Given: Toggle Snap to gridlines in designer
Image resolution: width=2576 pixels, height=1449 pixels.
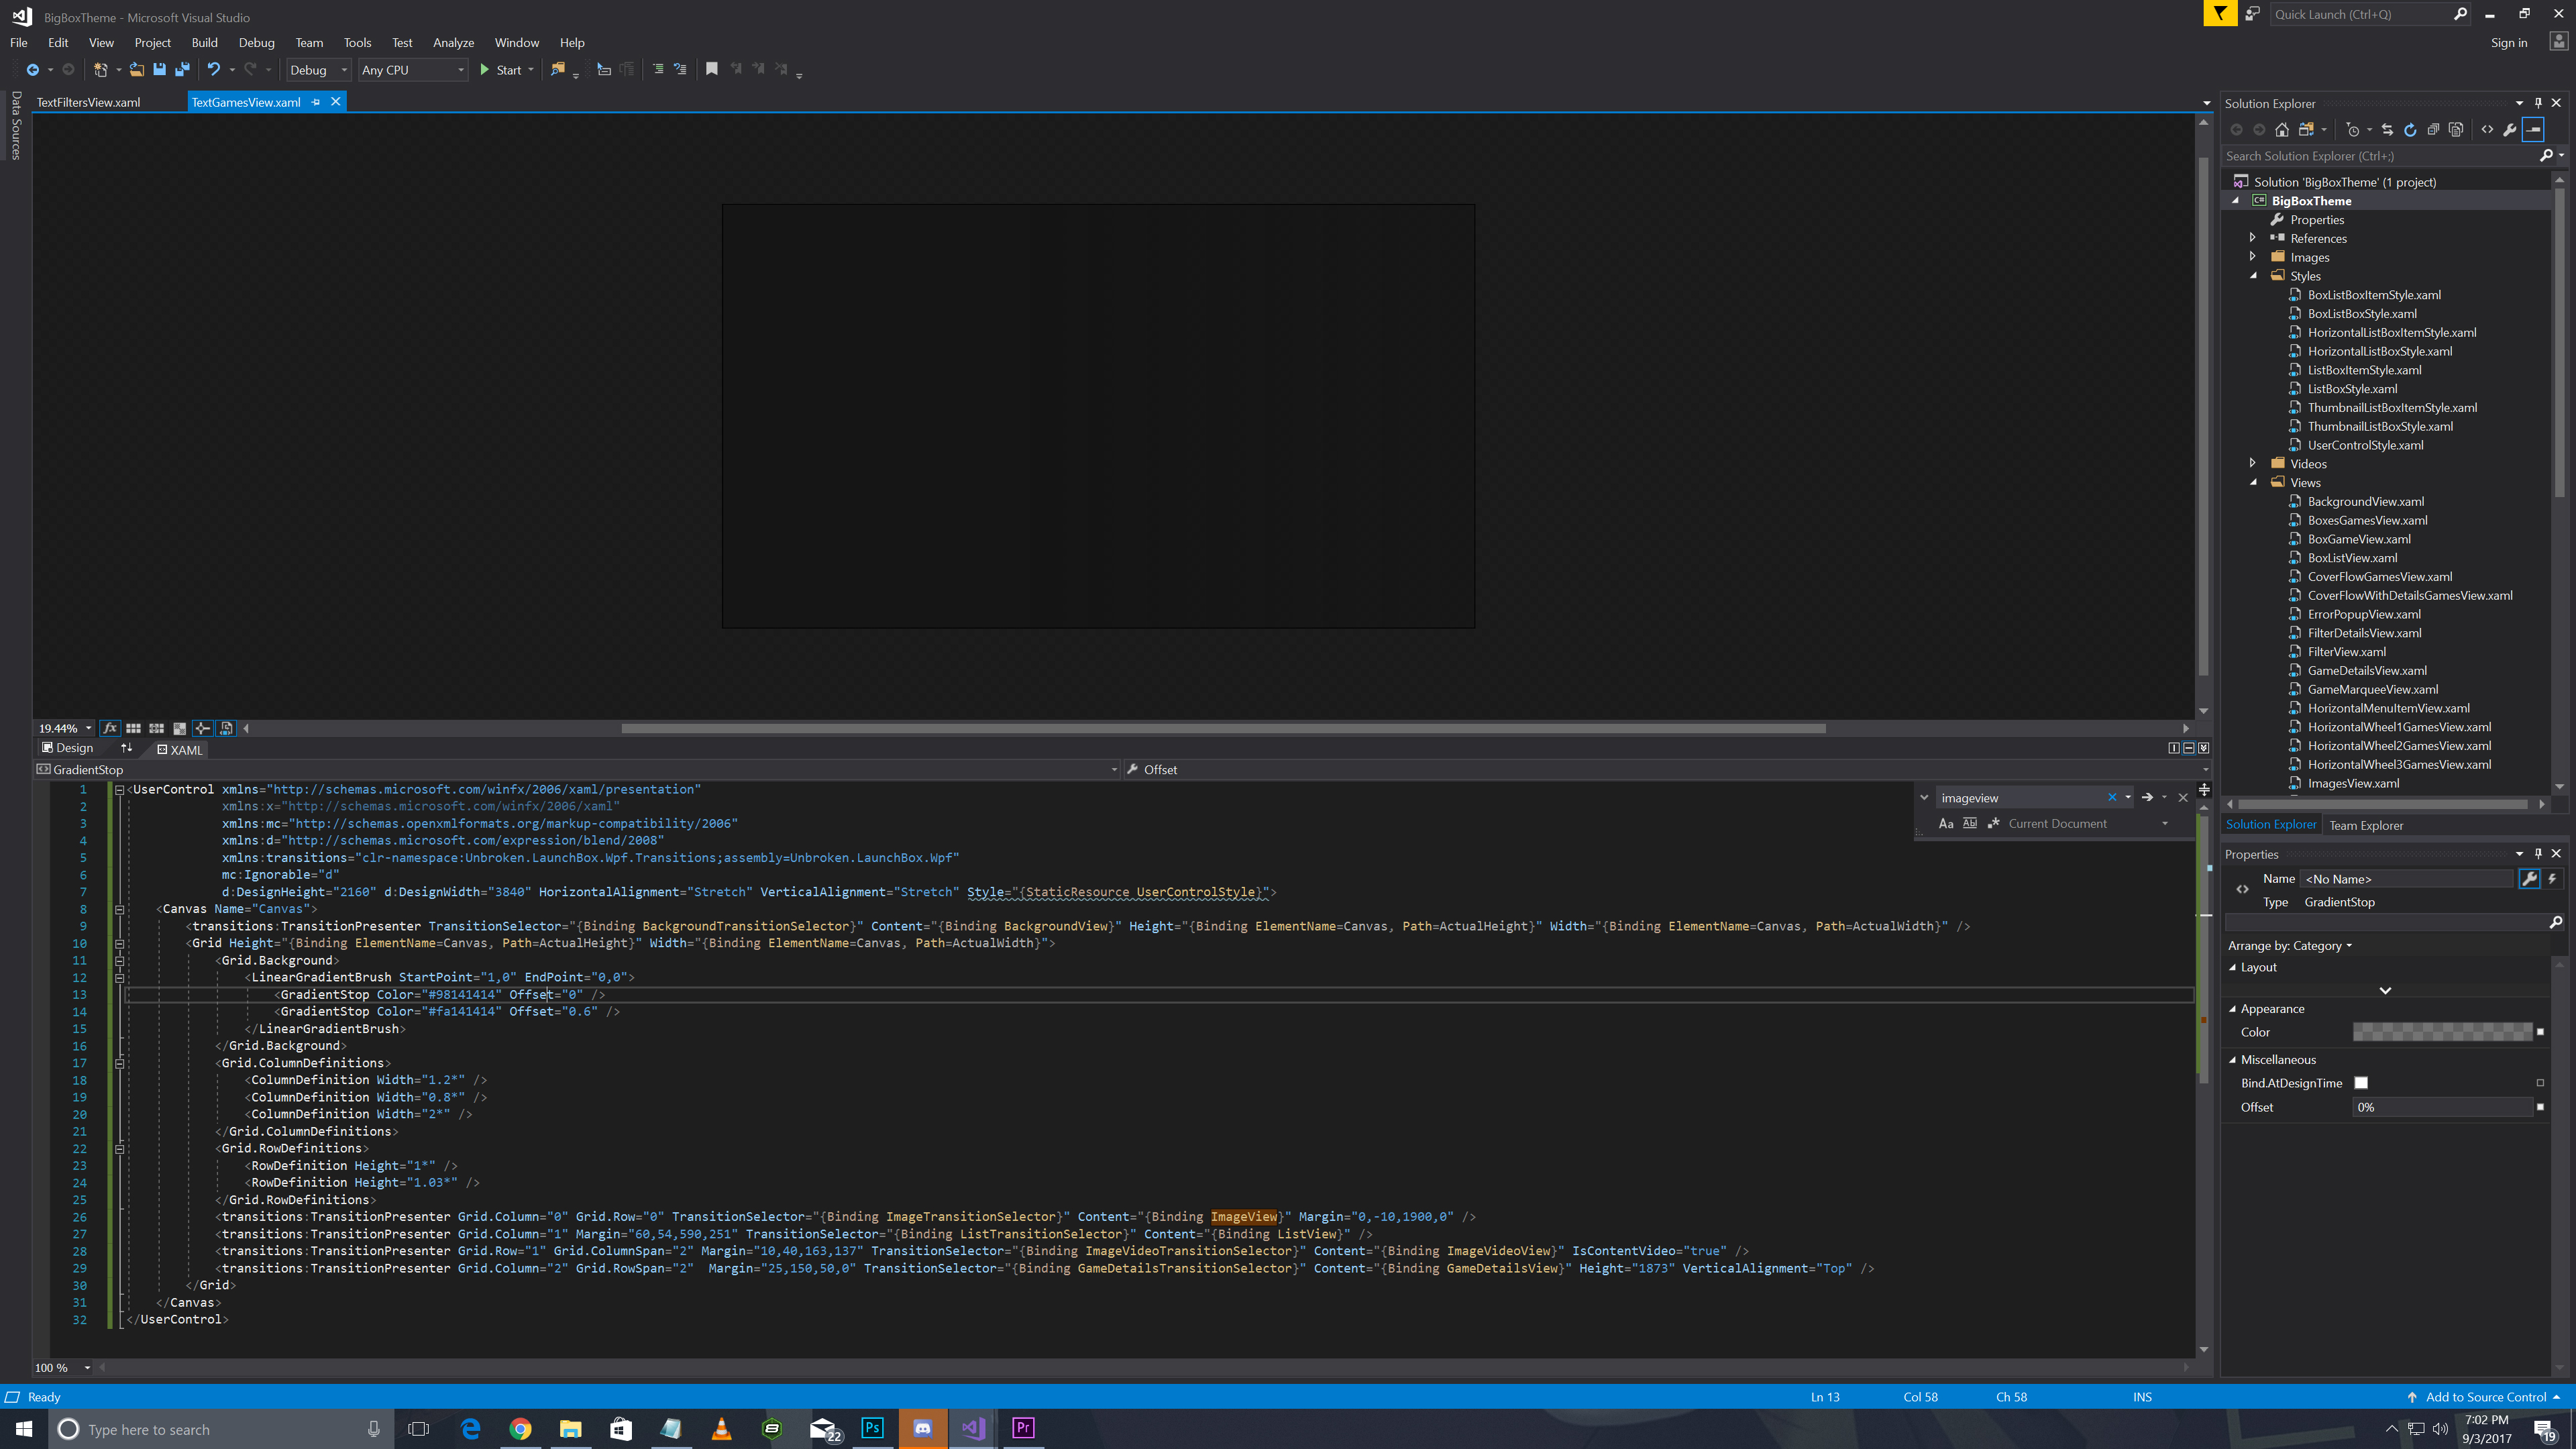Looking at the screenshot, I should tap(156, 728).
